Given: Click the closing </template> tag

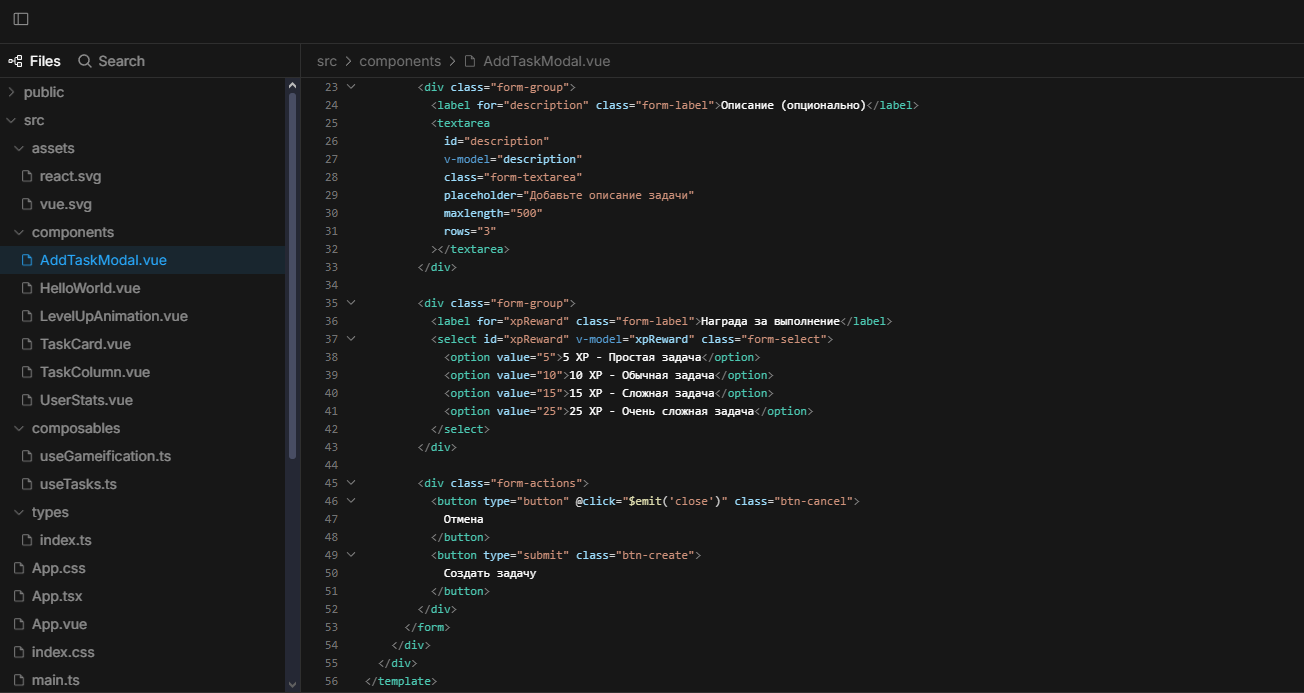Looking at the screenshot, I should 401,681.
